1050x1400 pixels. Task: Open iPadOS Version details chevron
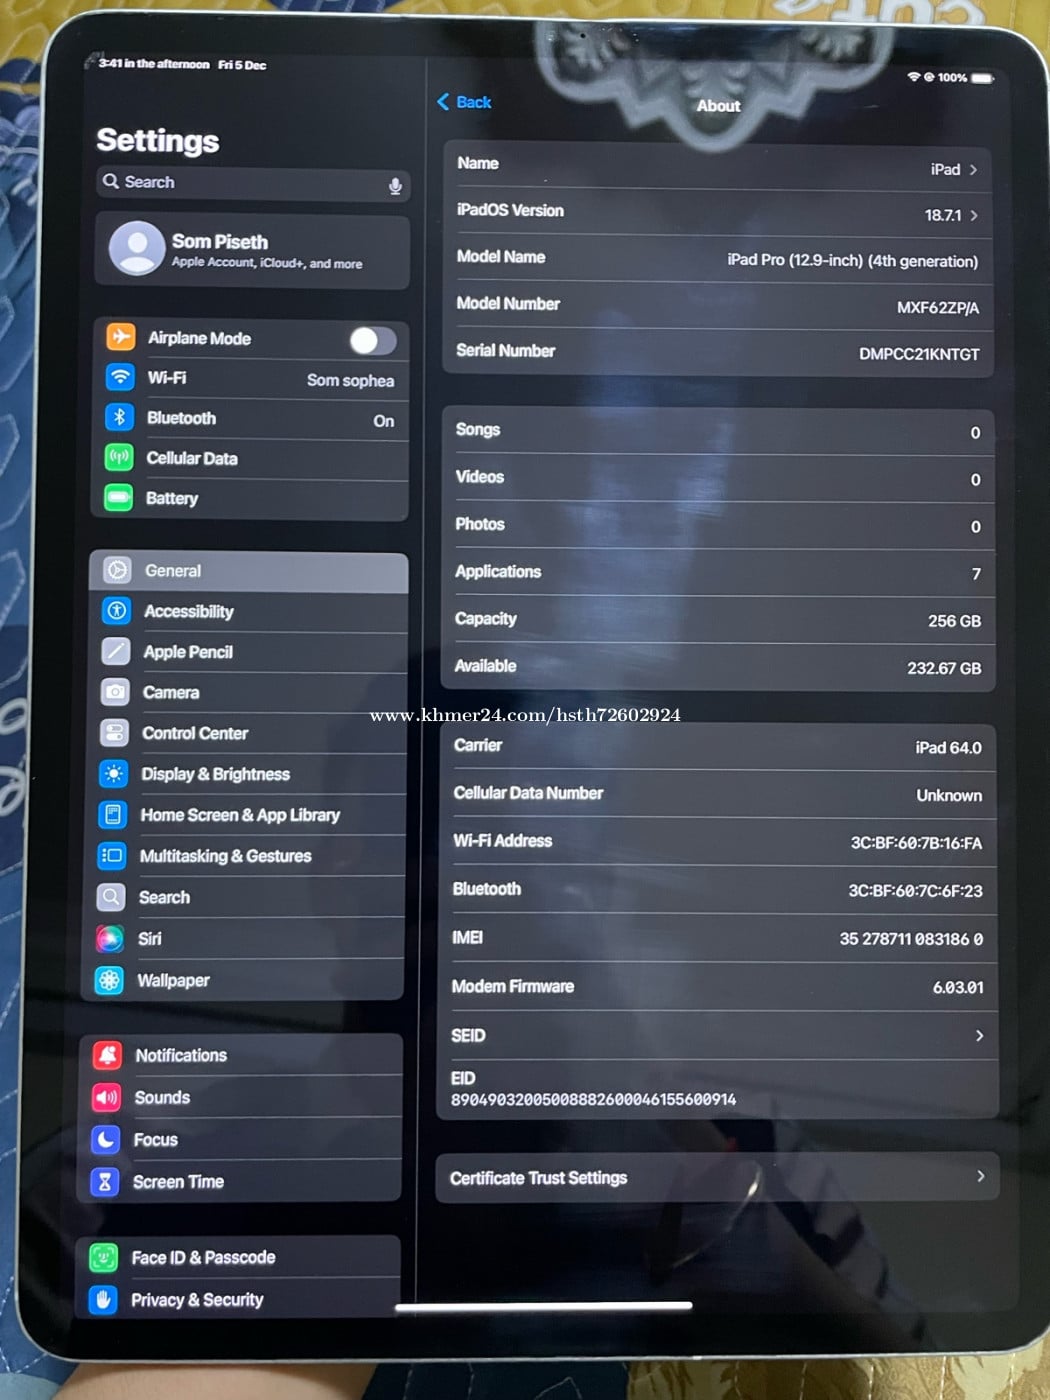(x=974, y=216)
